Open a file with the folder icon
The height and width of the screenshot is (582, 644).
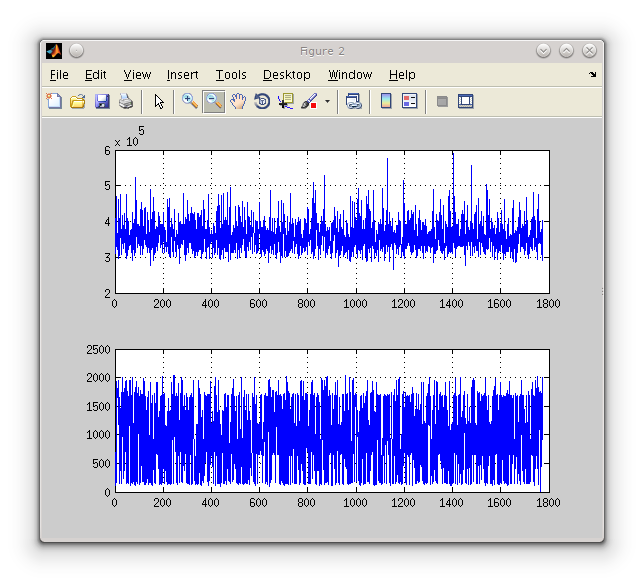pos(77,101)
